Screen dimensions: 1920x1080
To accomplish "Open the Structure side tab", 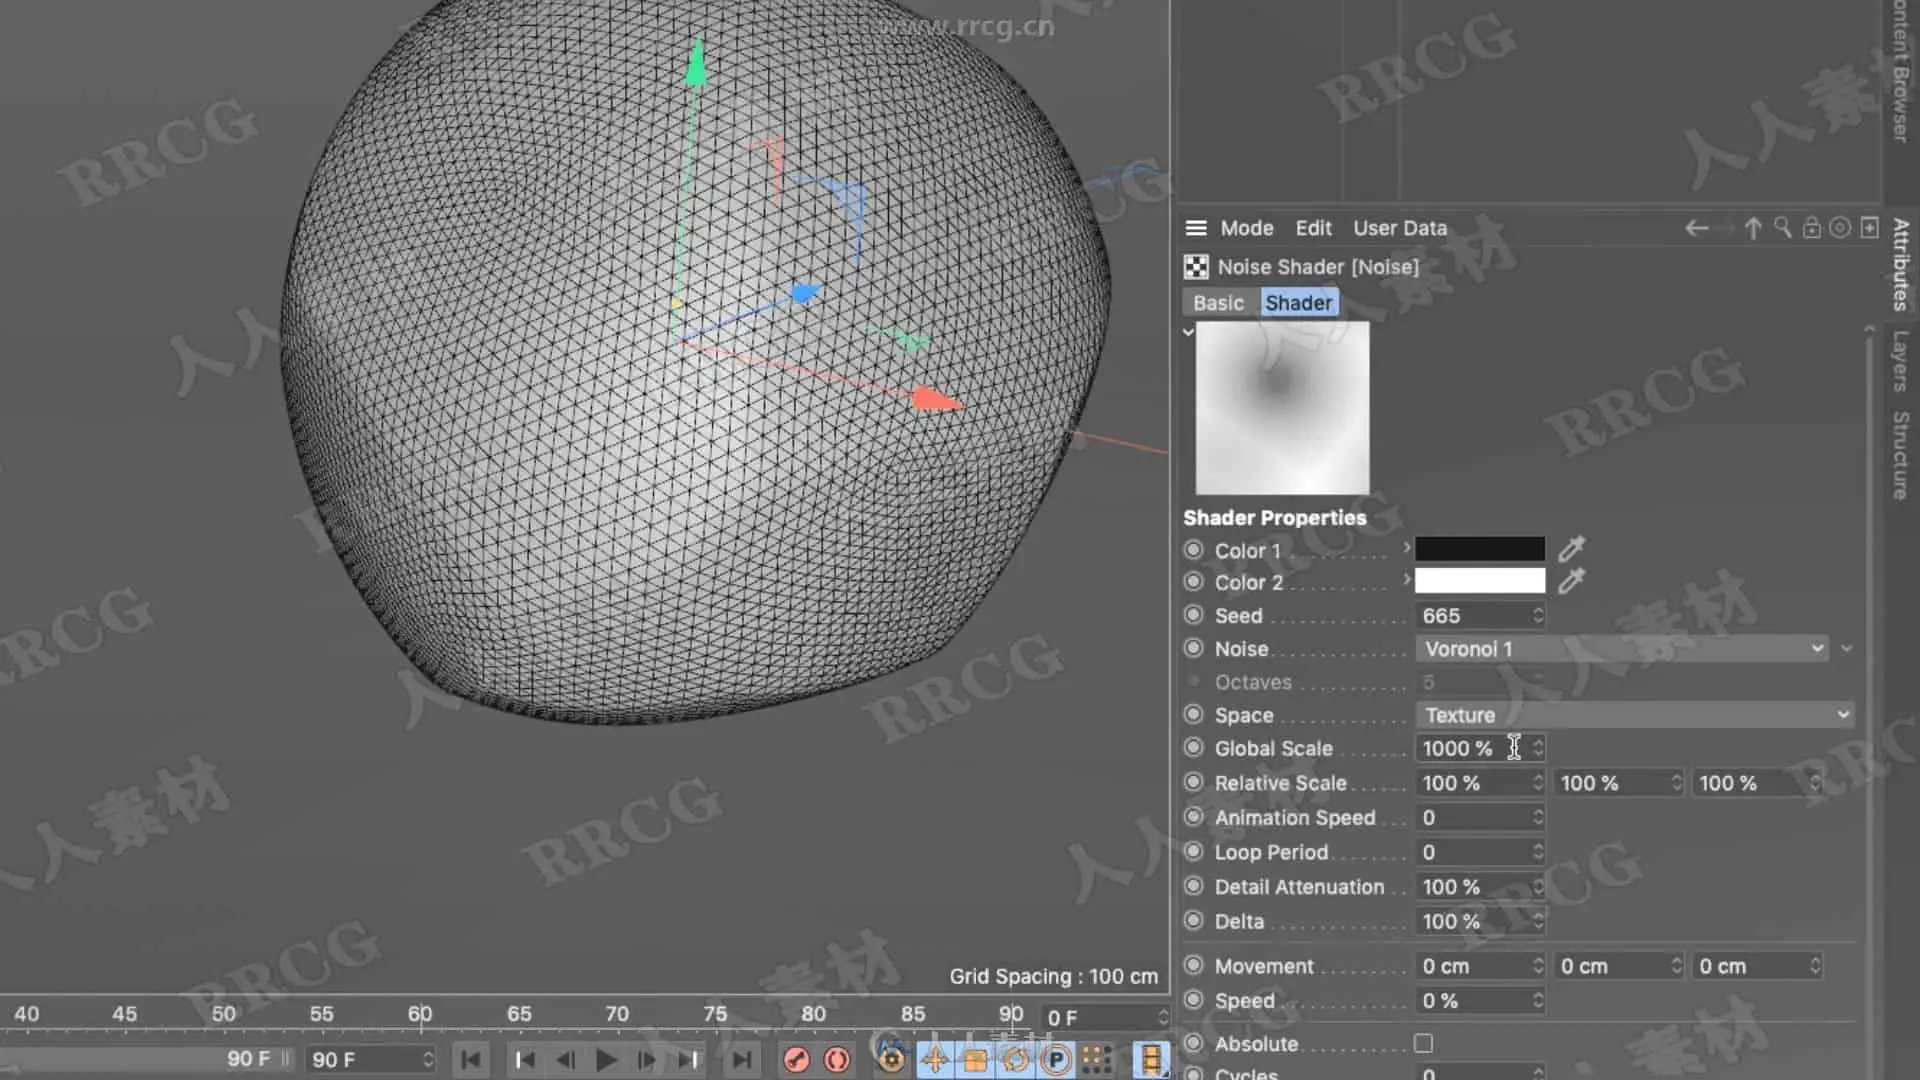I will coord(1900,455).
